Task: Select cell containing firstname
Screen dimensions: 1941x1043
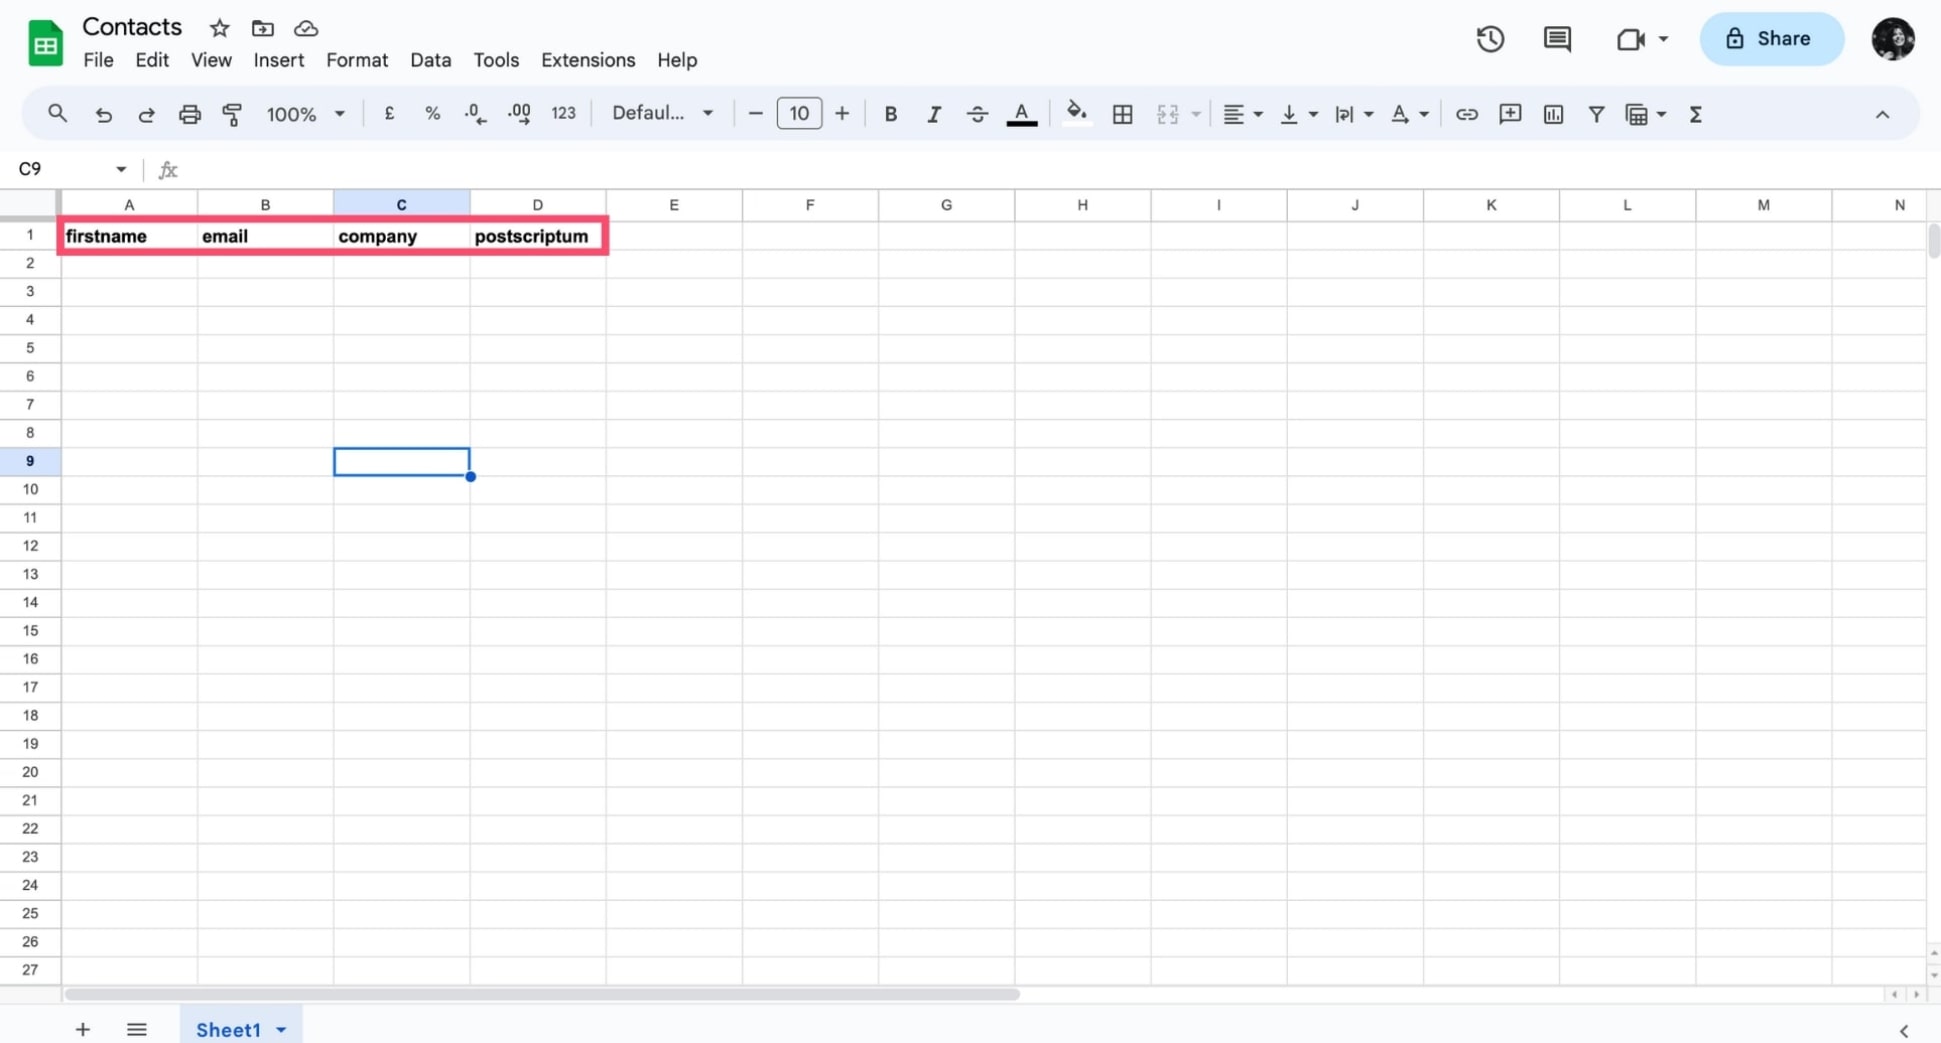Action: coord(129,236)
